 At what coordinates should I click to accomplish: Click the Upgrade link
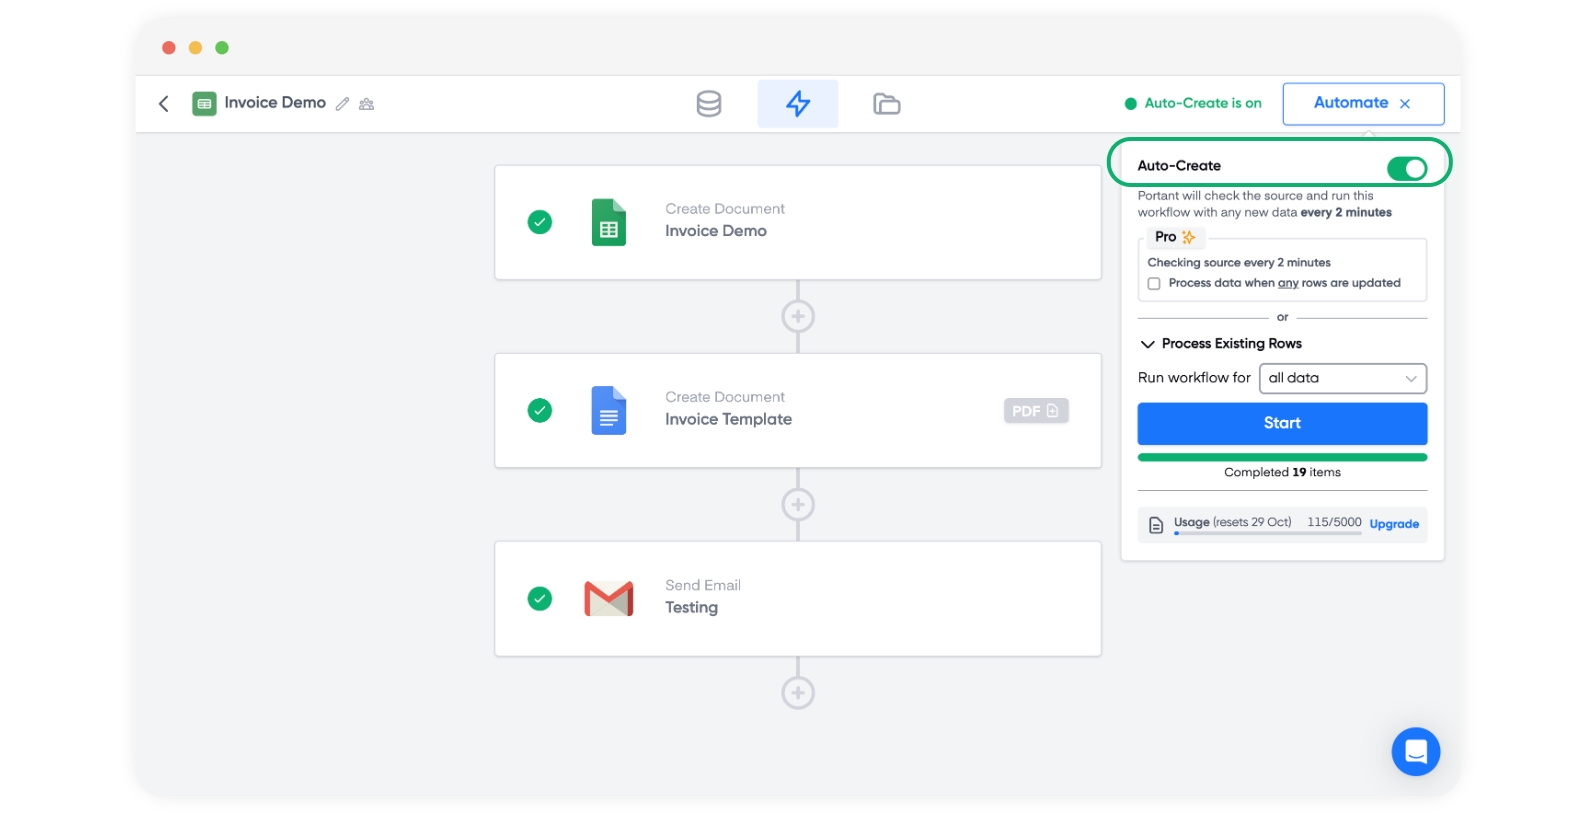tap(1393, 524)
